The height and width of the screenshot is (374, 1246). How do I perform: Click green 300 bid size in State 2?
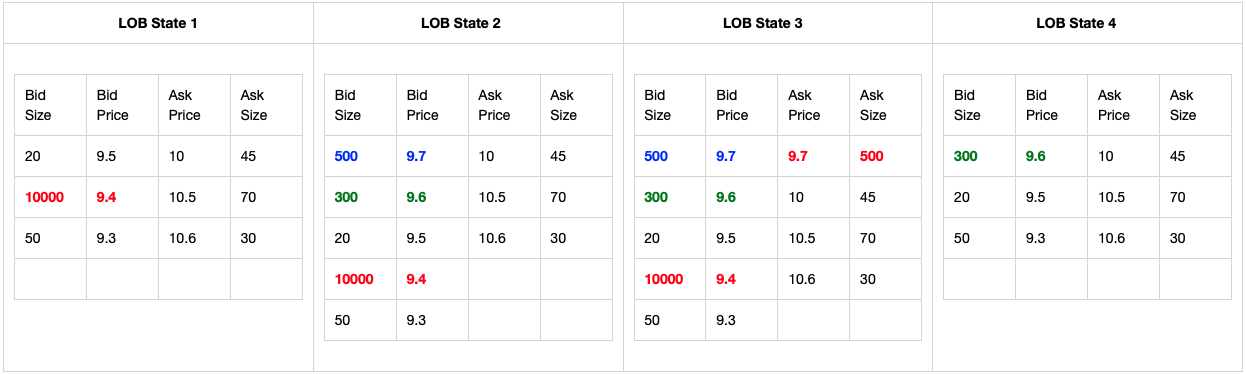pos(347,197)
